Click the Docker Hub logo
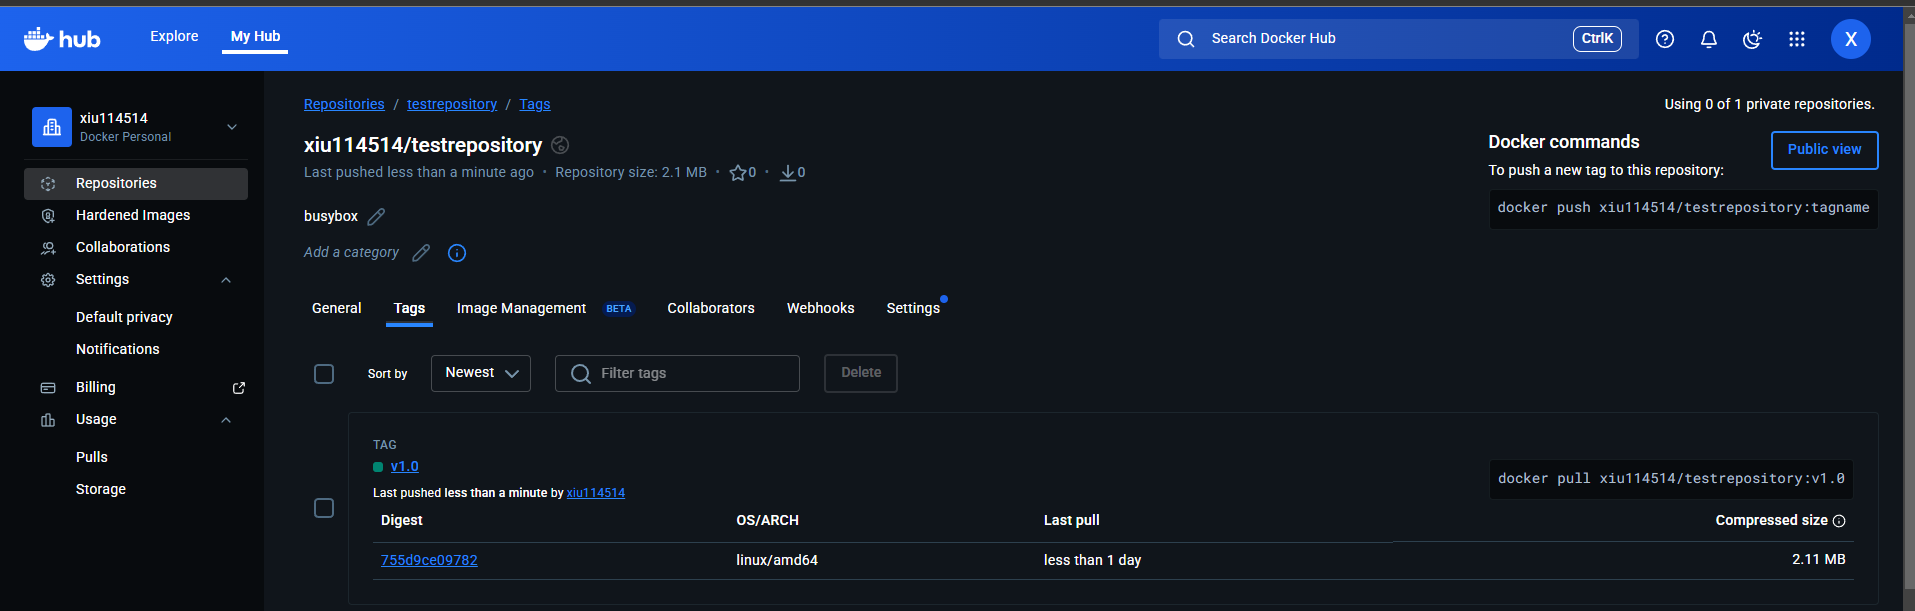Image resolution: width=1915 pixels, height=611 pixels. [62, 39]
